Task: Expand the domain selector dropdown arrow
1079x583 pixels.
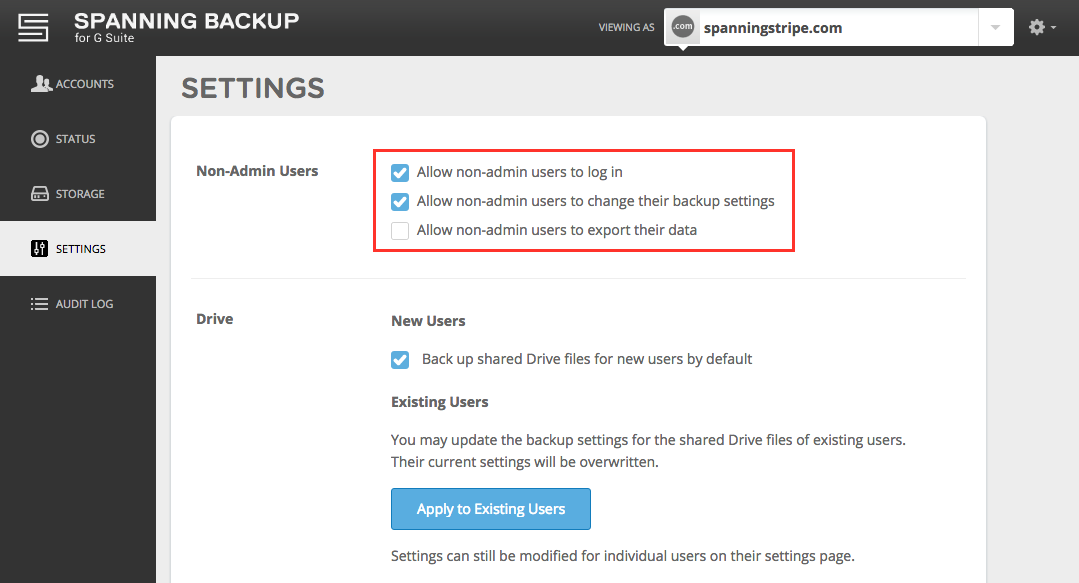Action: pyautogui.click(x=995, y=28)
